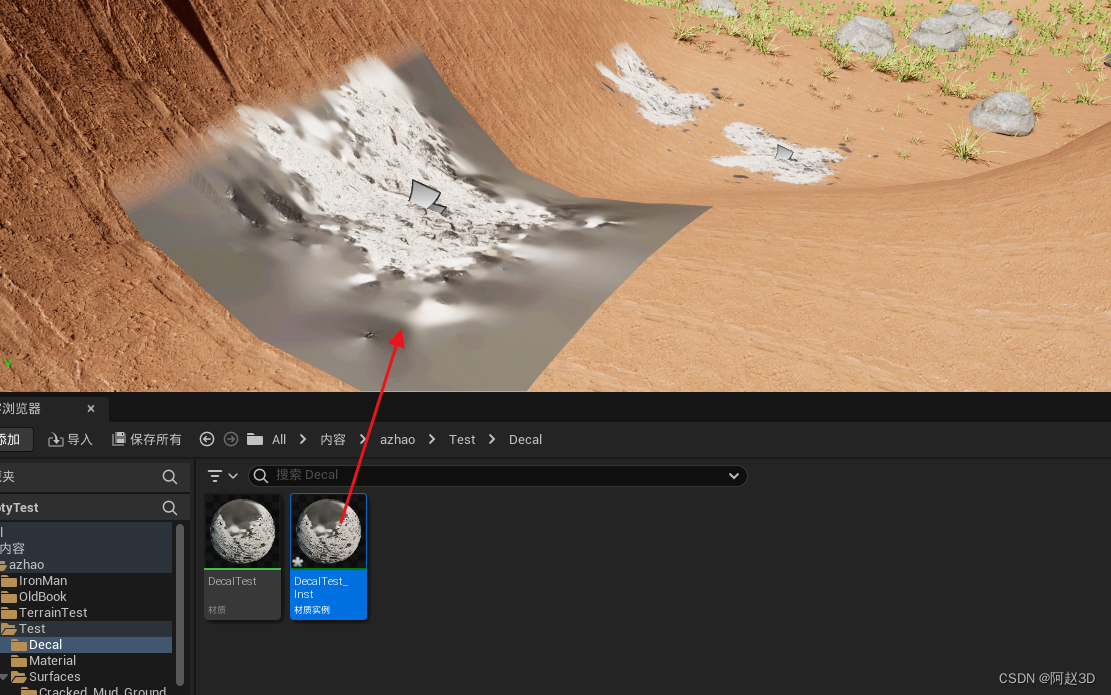Viewport: 1111px width, 695px height.
Task: Click search icon in project tree header
Action: 170,508
